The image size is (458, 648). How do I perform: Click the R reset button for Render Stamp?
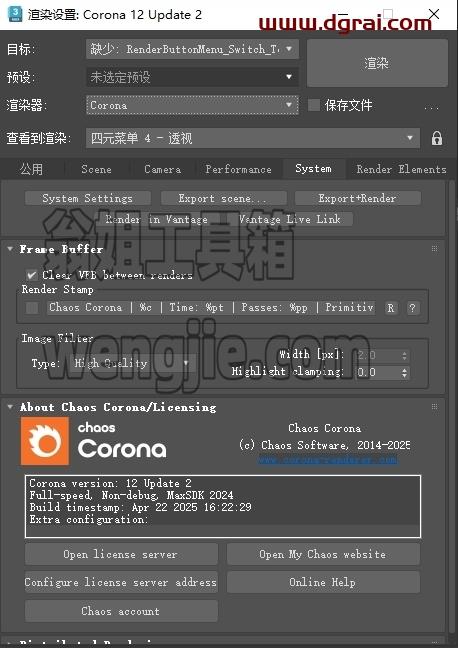pos(391,308)
